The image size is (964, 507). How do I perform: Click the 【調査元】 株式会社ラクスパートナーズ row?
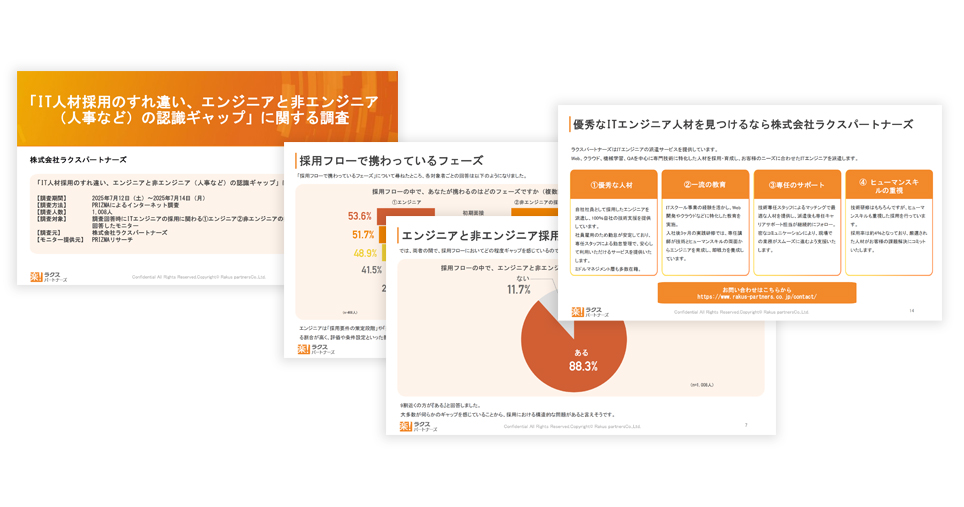click(x=101, y=232)
